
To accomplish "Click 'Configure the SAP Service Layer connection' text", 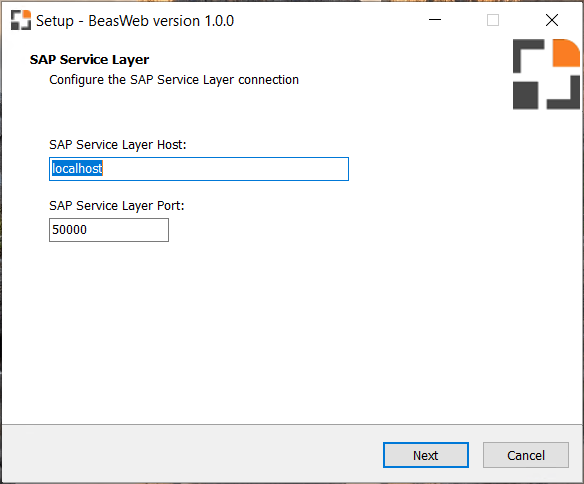I will 174,80.
